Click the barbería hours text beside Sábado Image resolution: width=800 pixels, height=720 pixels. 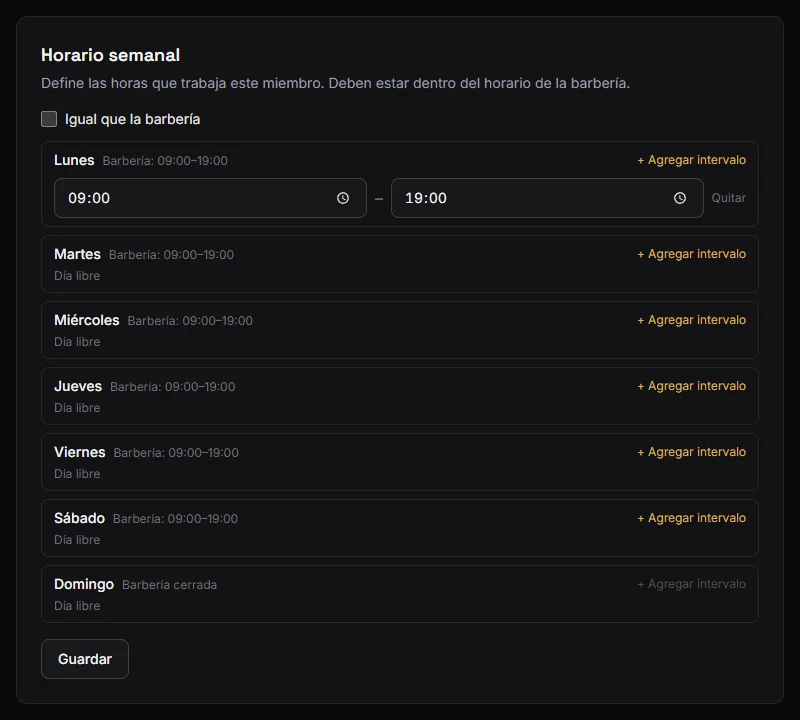click(x=176, y=518)
